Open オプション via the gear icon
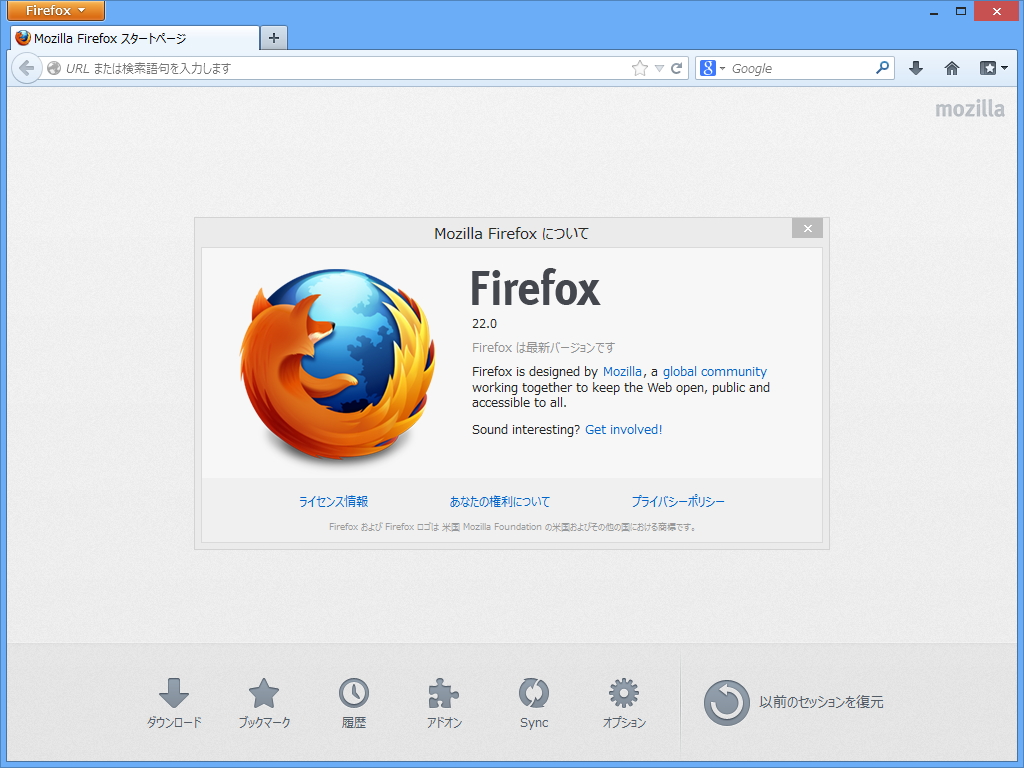The height and width of the screenshot is (768, 1024). 623,695
